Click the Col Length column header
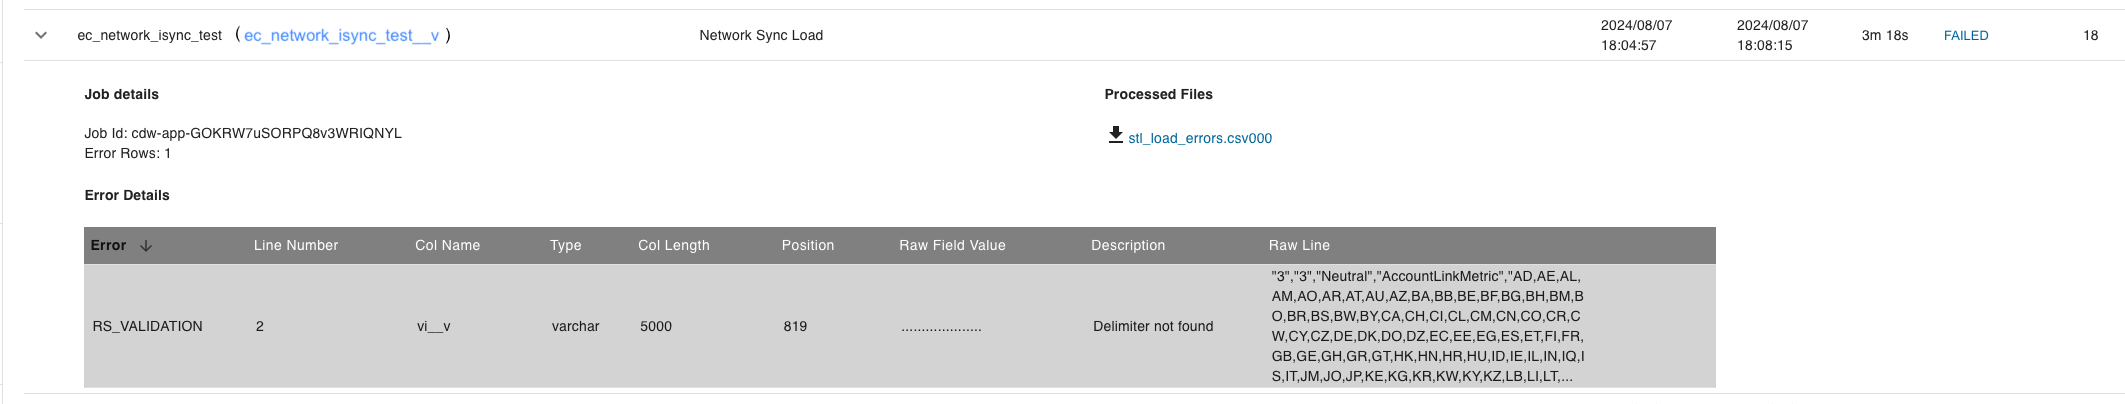Viewport: 2125px width, 404px height. [x=673, y=245]
